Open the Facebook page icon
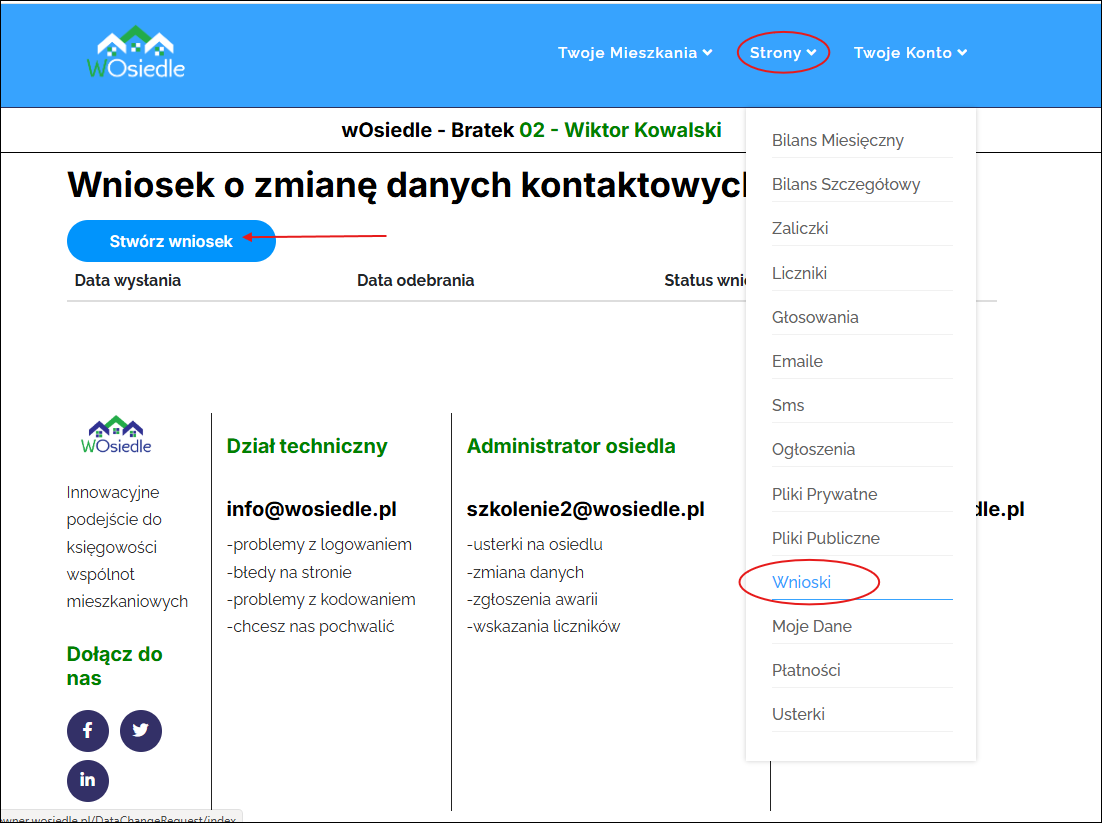1102x823 pixels. pos(88,731)
